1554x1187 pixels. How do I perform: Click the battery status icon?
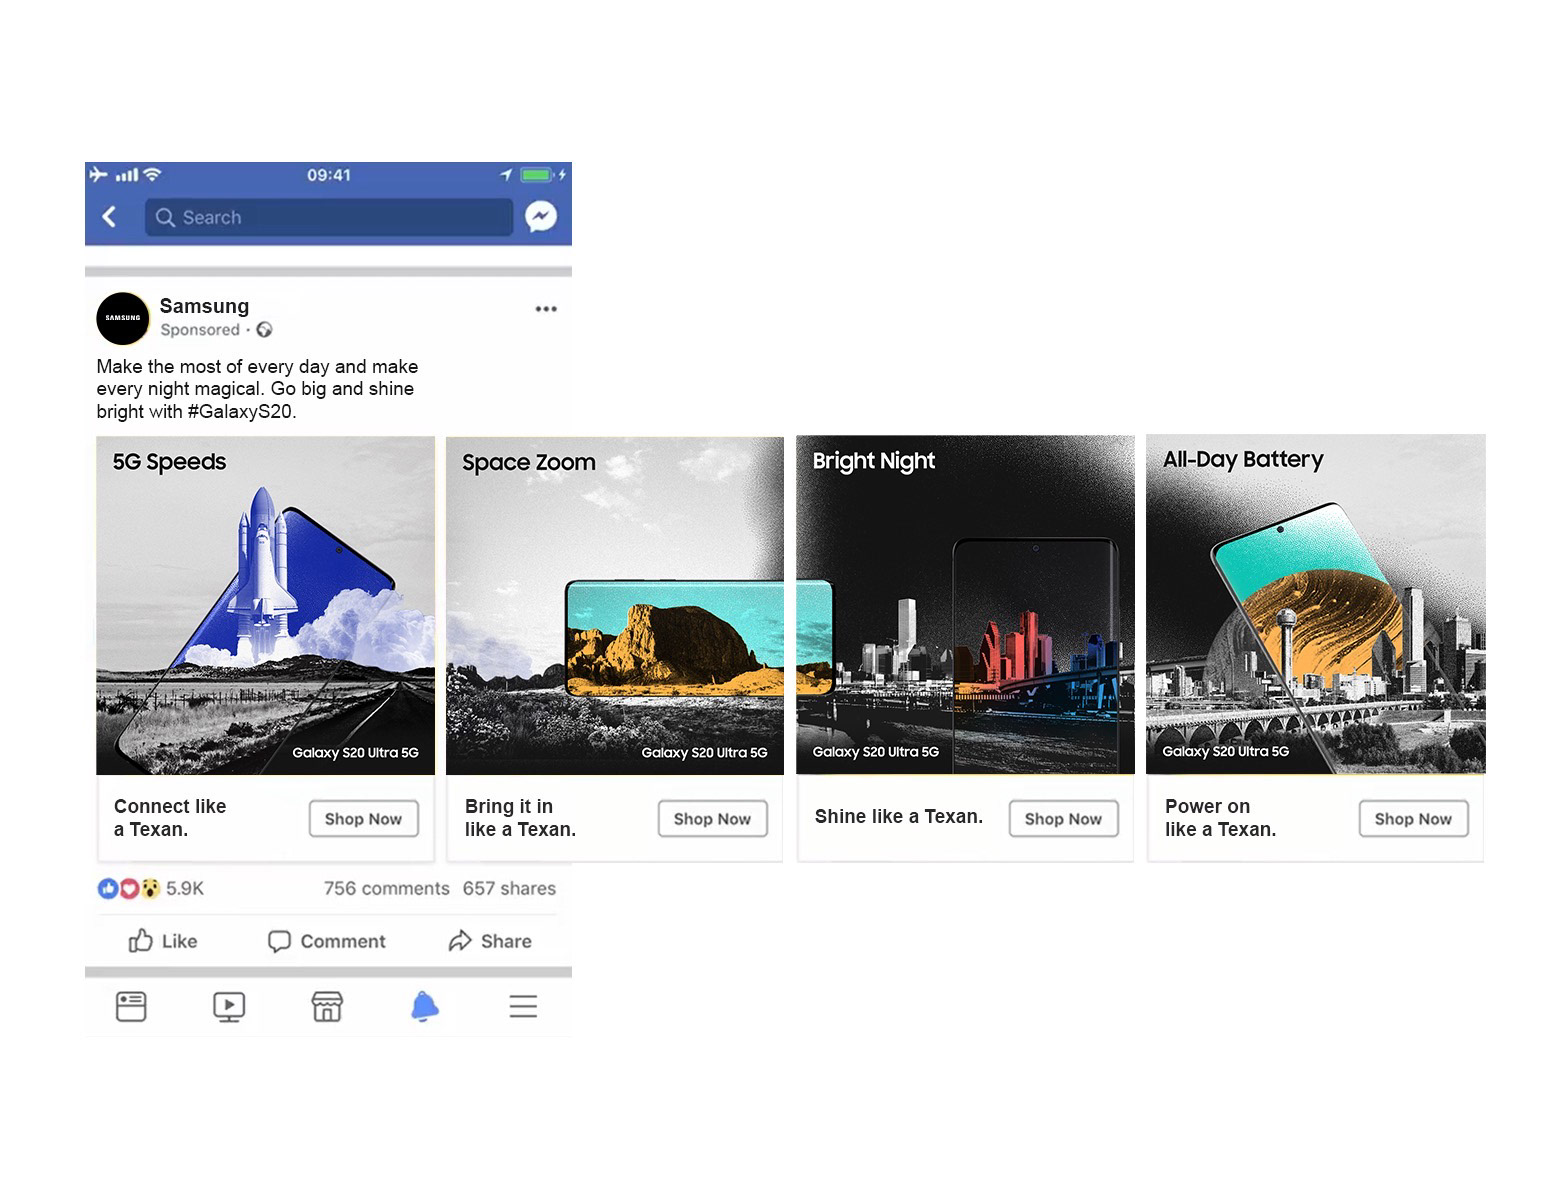tap(537, 175)
